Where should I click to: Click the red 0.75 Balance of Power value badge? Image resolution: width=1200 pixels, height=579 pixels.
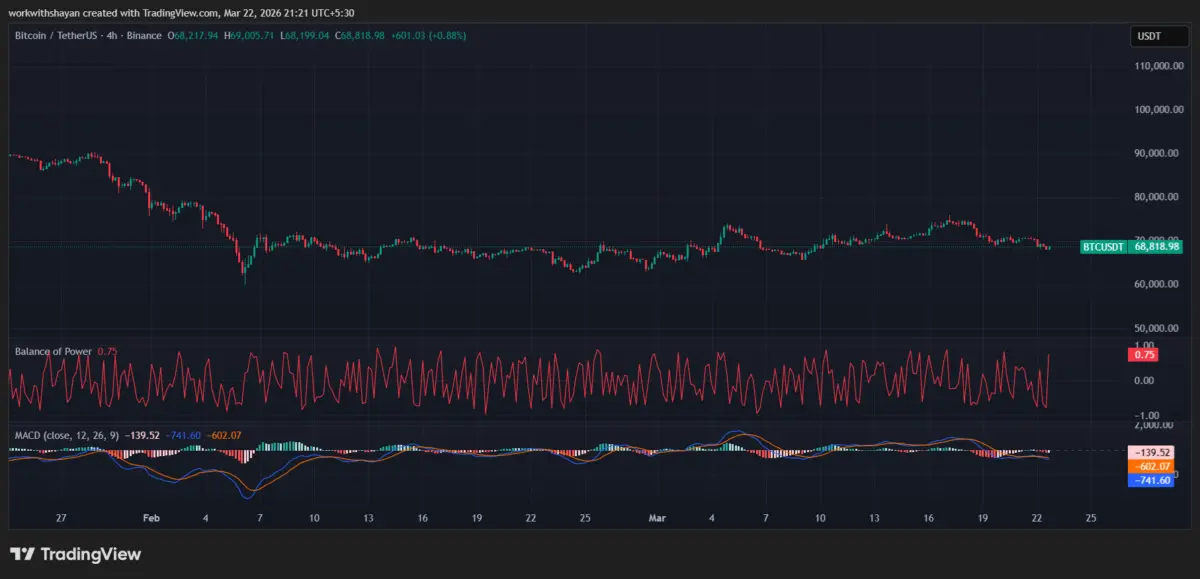1143,354
